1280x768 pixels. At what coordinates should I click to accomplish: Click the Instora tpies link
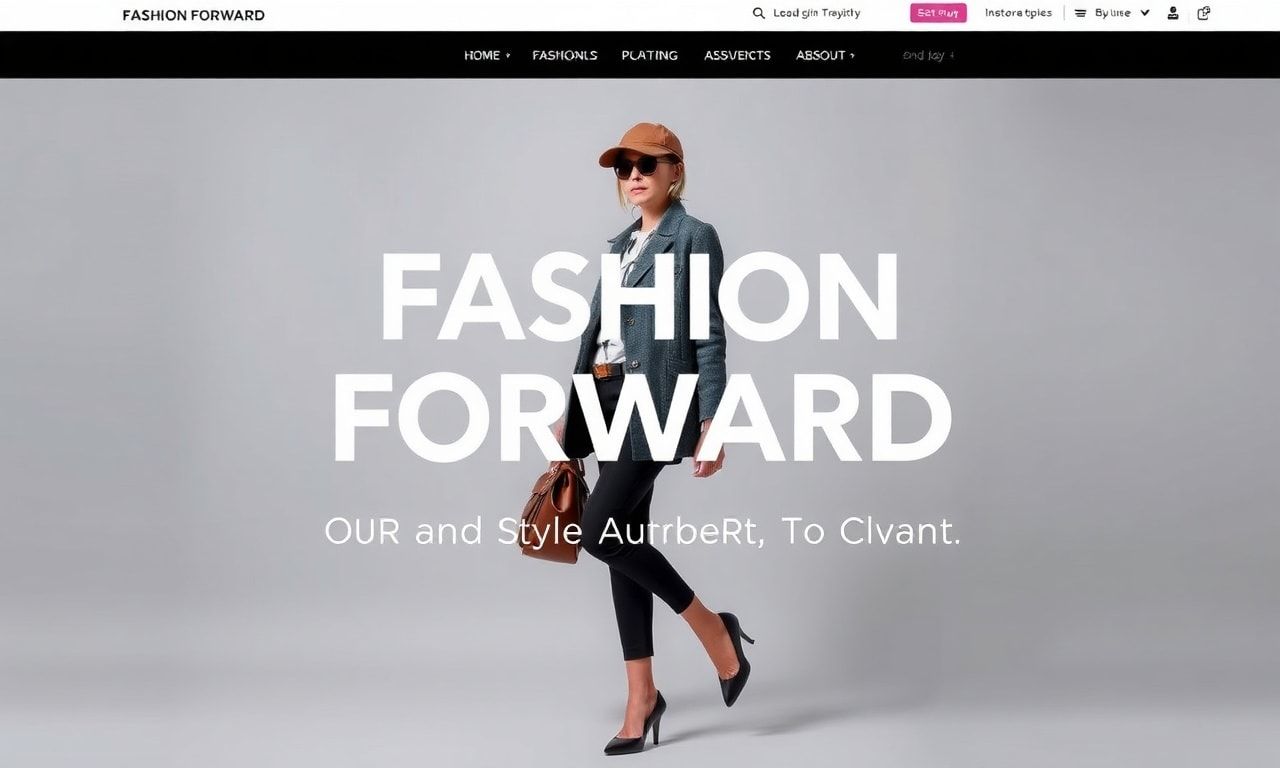point(1018,13)
